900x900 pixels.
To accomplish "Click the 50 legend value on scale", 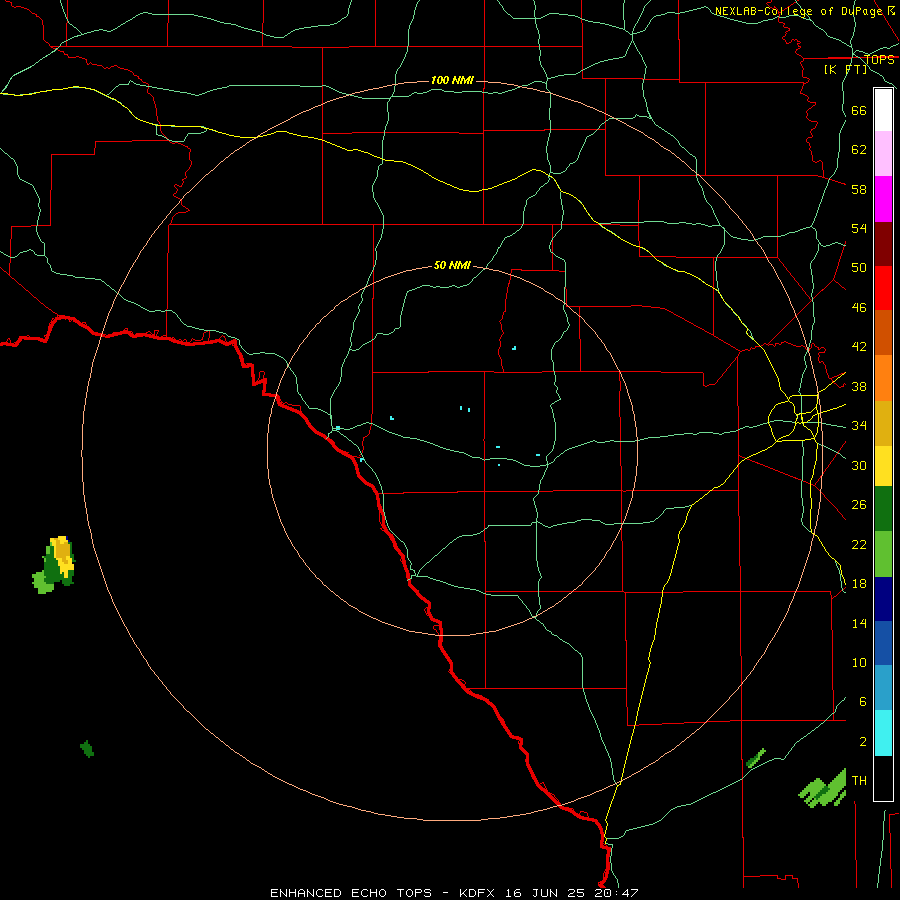I will [x=859, y=268].
